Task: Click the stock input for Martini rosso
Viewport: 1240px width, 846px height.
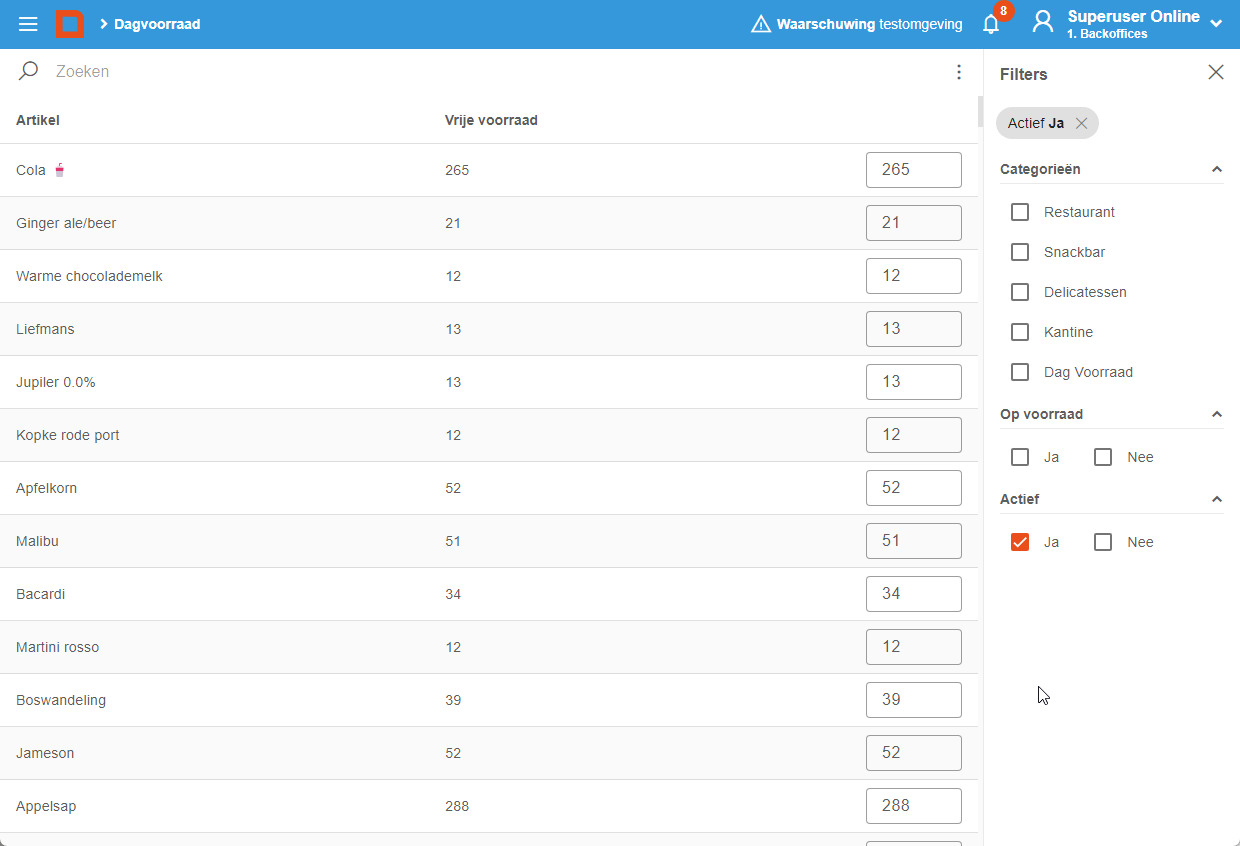Action: [914, 647]
